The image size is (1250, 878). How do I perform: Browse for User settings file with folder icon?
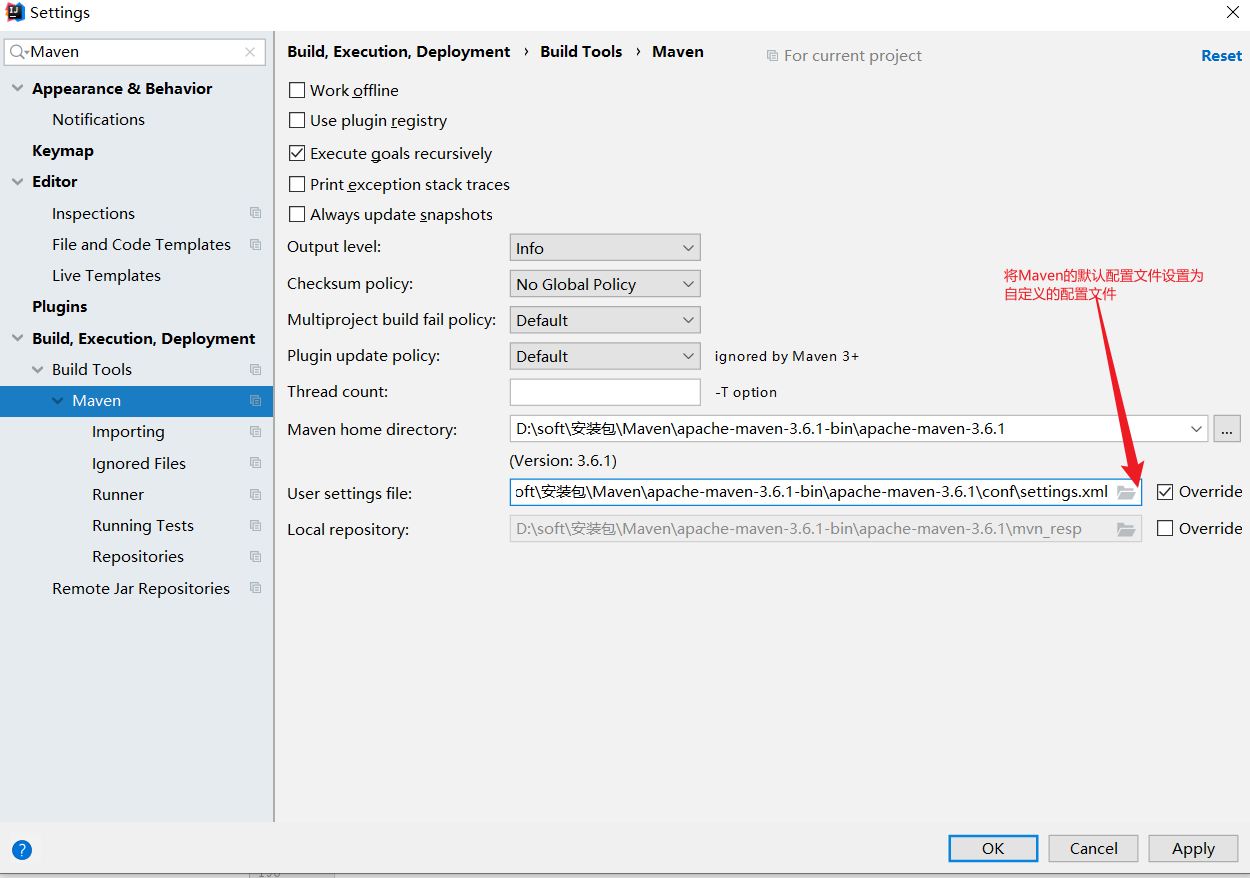pos(1126,492)
